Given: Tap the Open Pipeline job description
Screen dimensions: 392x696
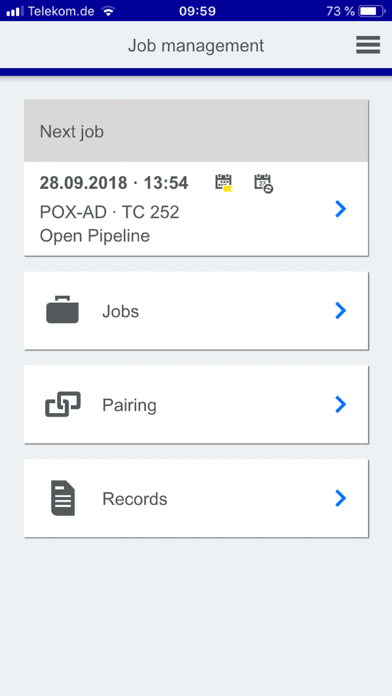Looking at the screenshot, I should [95, 236].
